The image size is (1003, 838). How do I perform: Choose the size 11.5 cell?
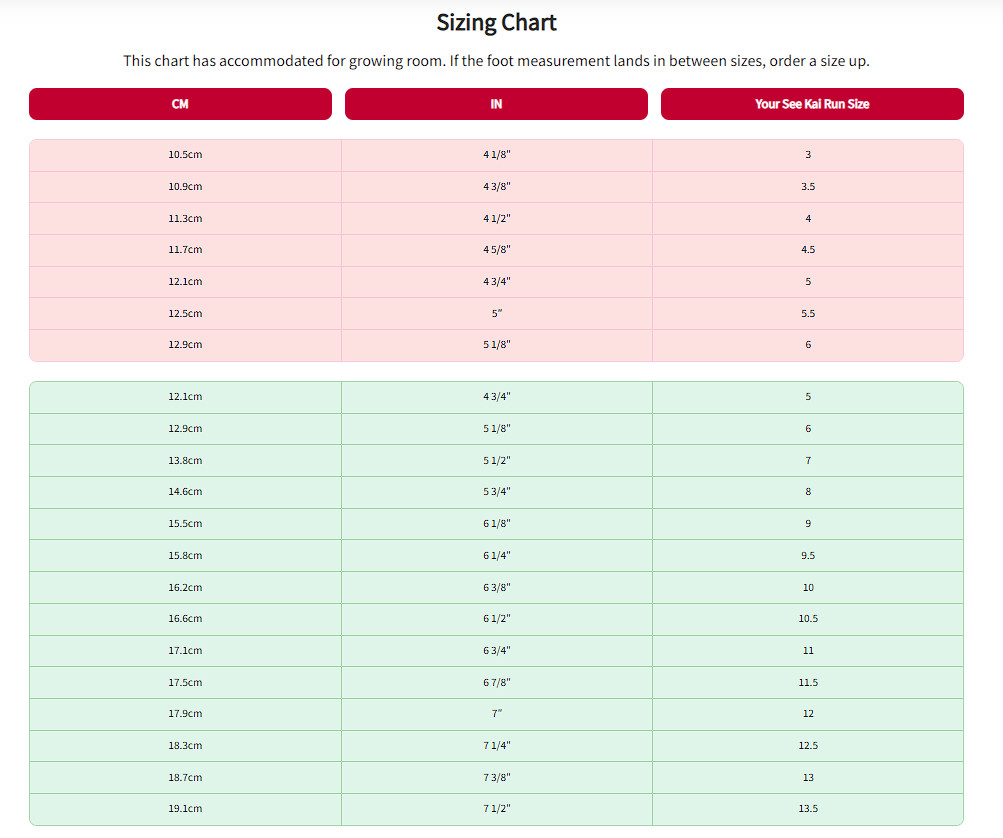(808, 683)
